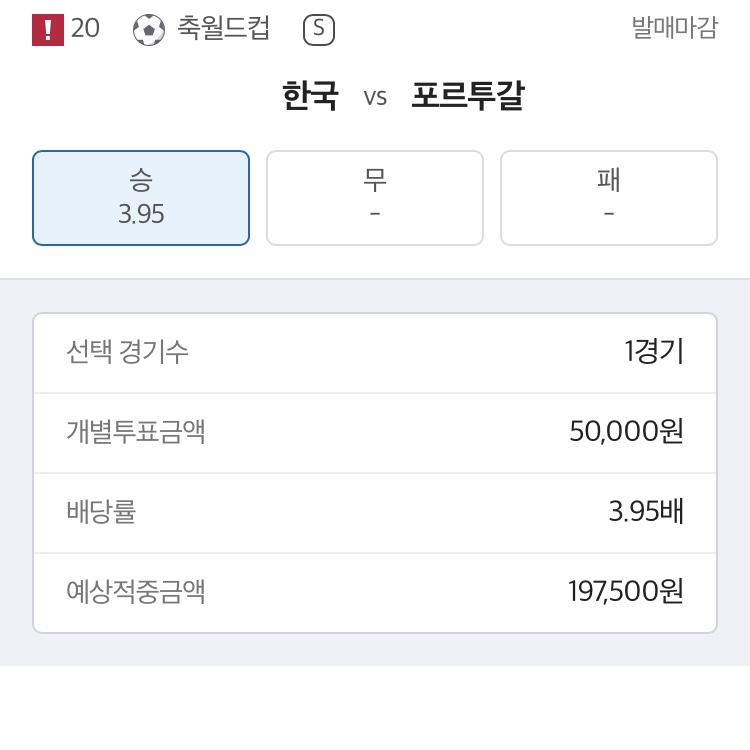The image size is (750, 750).
Task: Click the 3.95배 odds value
Action: coord(646,512)
